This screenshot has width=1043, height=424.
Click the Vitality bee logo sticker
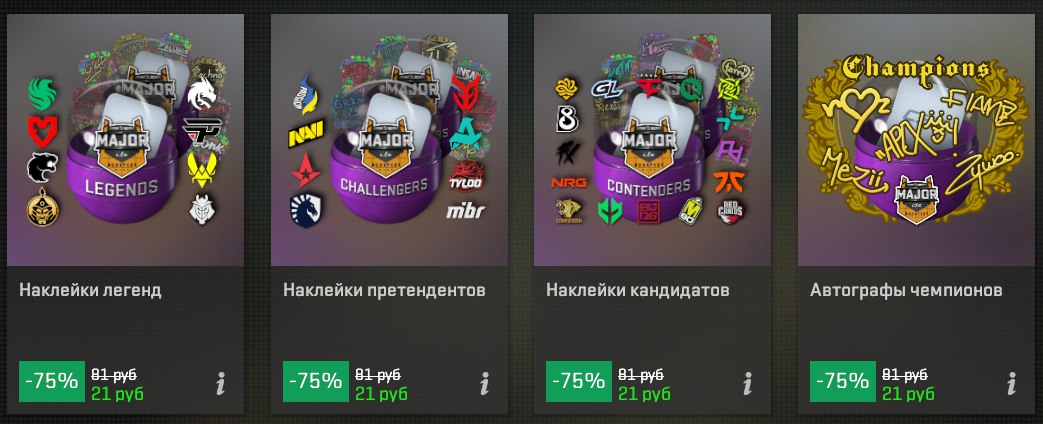200,169
